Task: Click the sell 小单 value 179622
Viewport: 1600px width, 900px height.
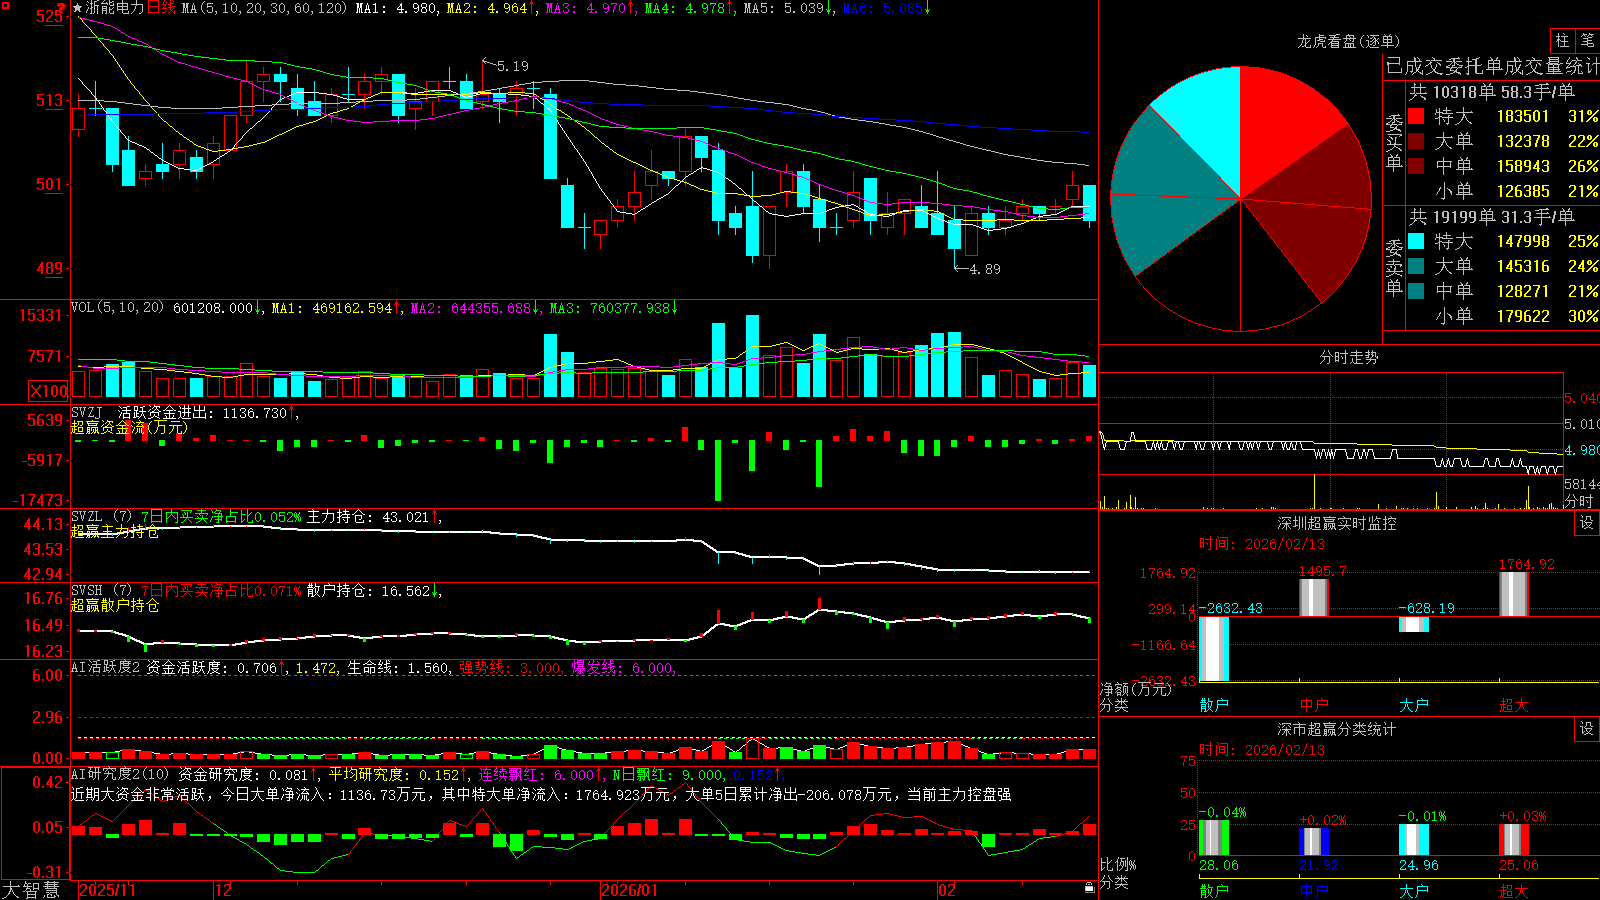Action: coord(1523,316)
